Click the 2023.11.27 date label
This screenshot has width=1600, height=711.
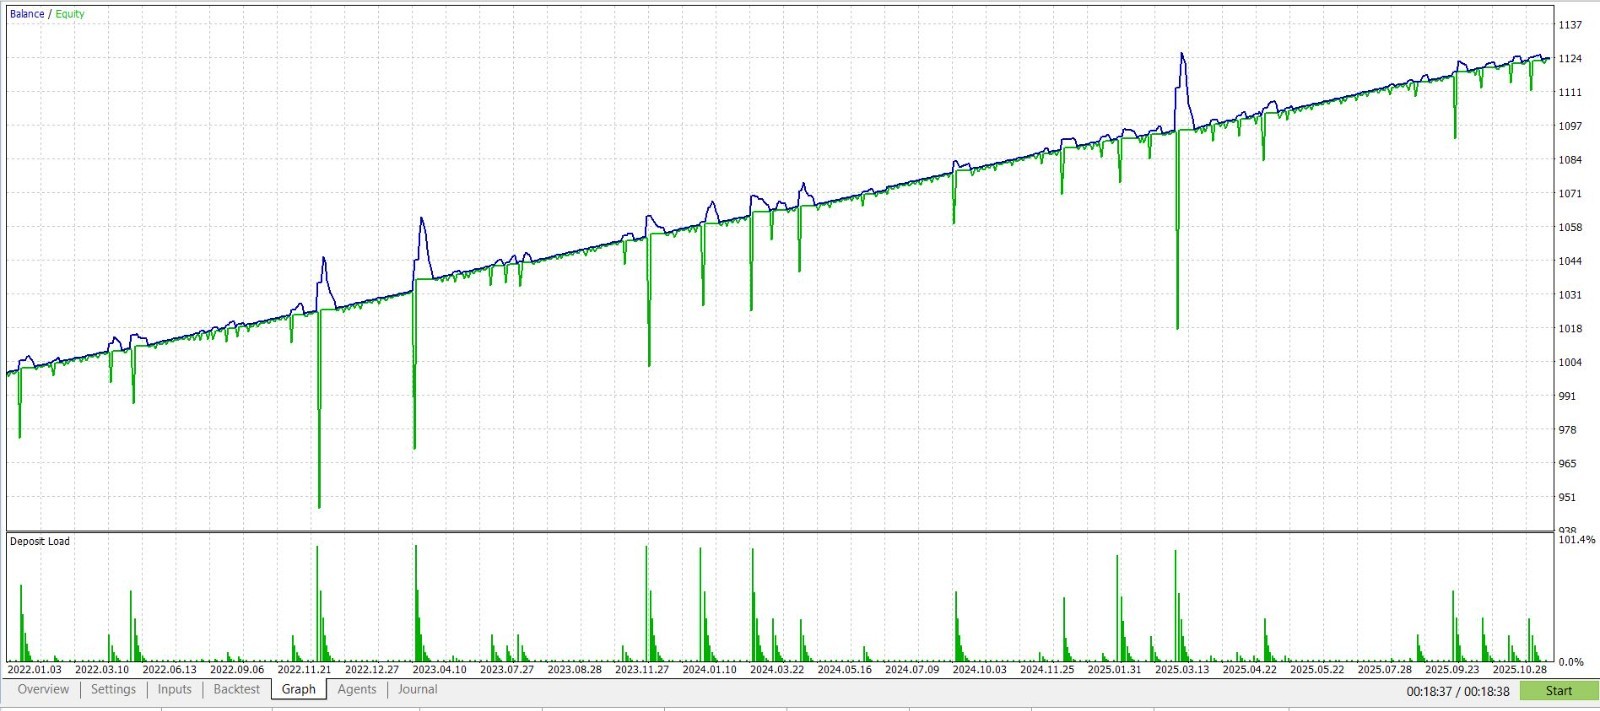click(x=642, y=670)
